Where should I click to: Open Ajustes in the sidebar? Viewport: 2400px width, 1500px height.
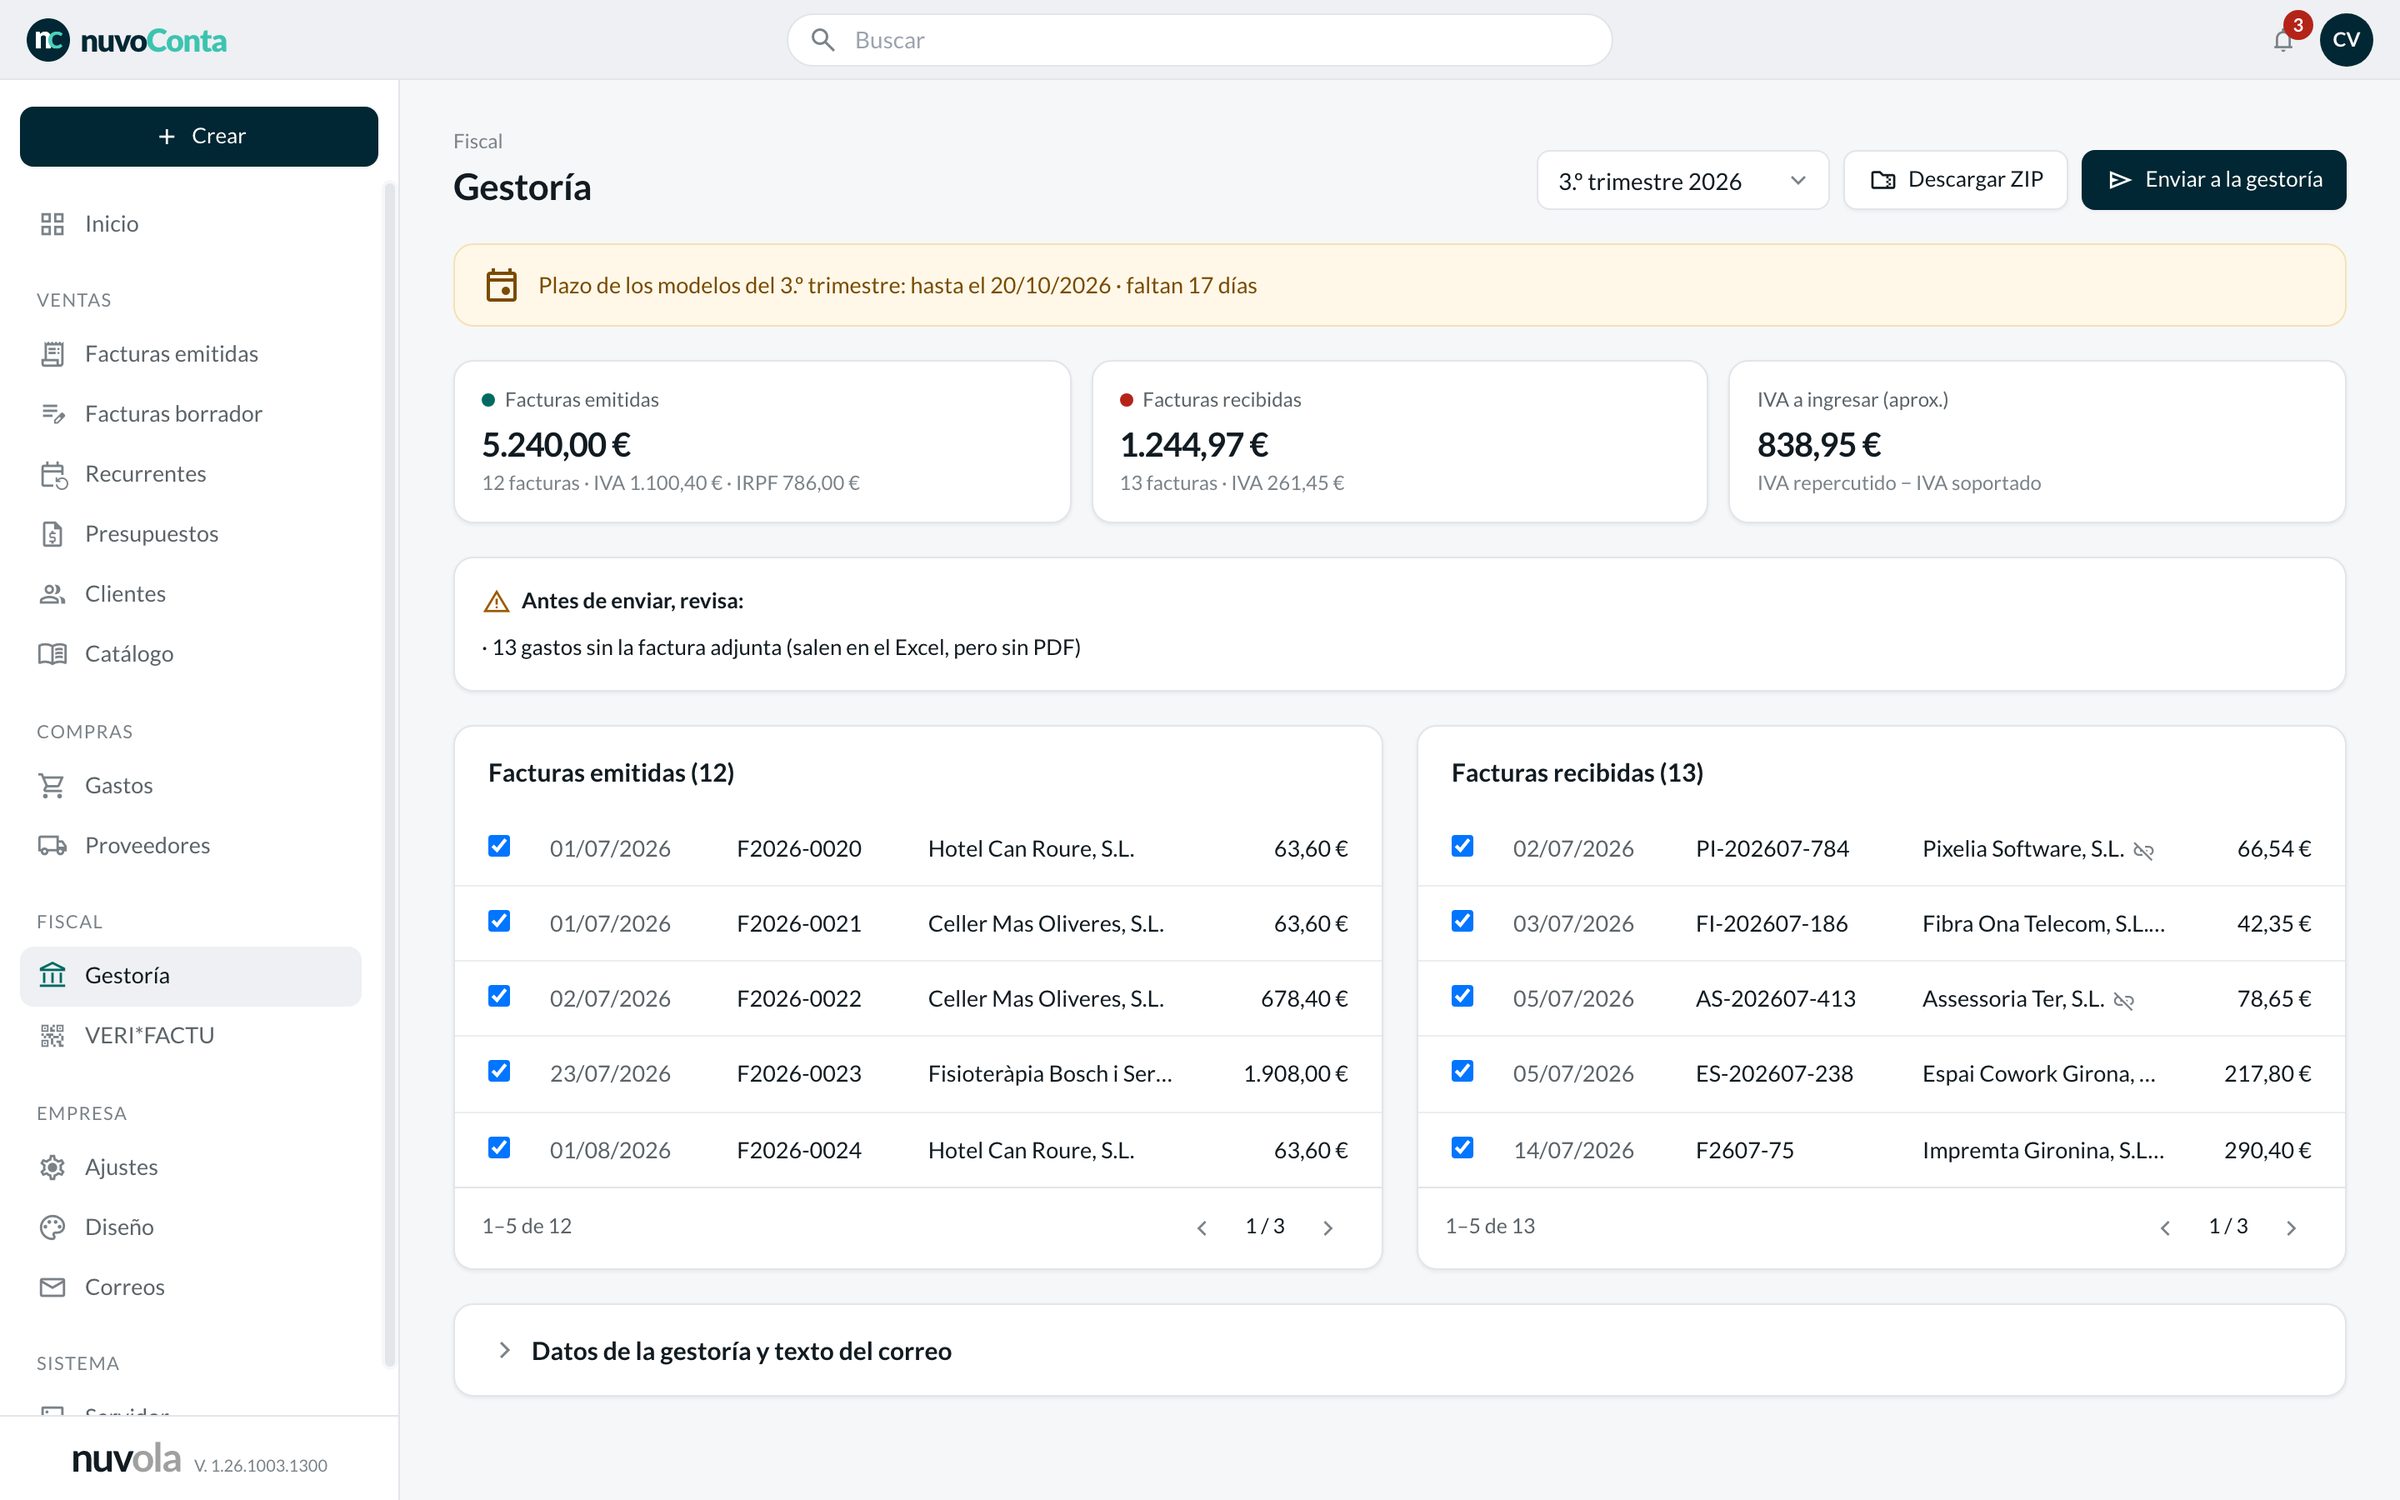[190, 1167]
